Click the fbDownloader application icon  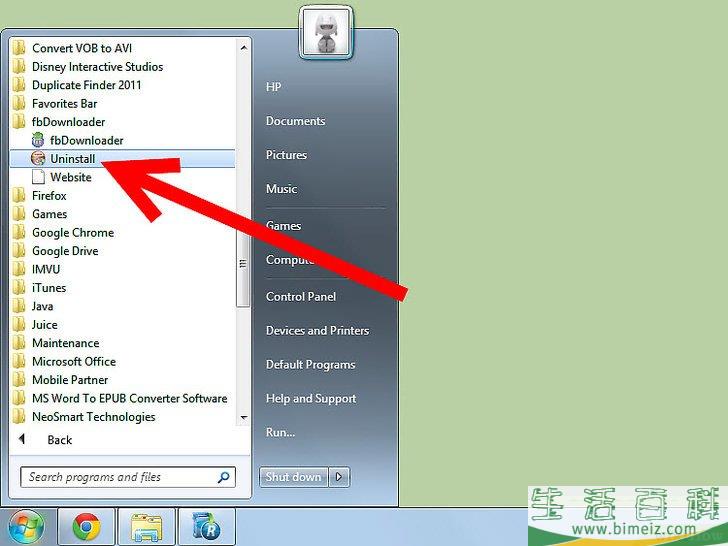[38, 140]
